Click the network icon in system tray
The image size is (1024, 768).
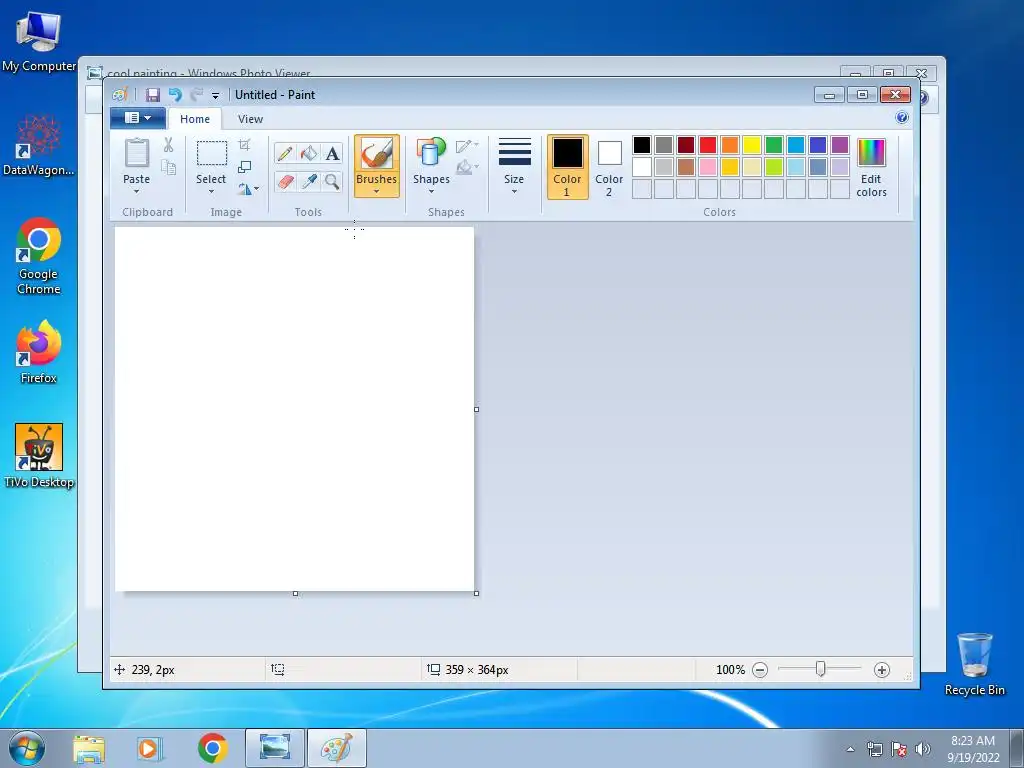pos(874,749)
